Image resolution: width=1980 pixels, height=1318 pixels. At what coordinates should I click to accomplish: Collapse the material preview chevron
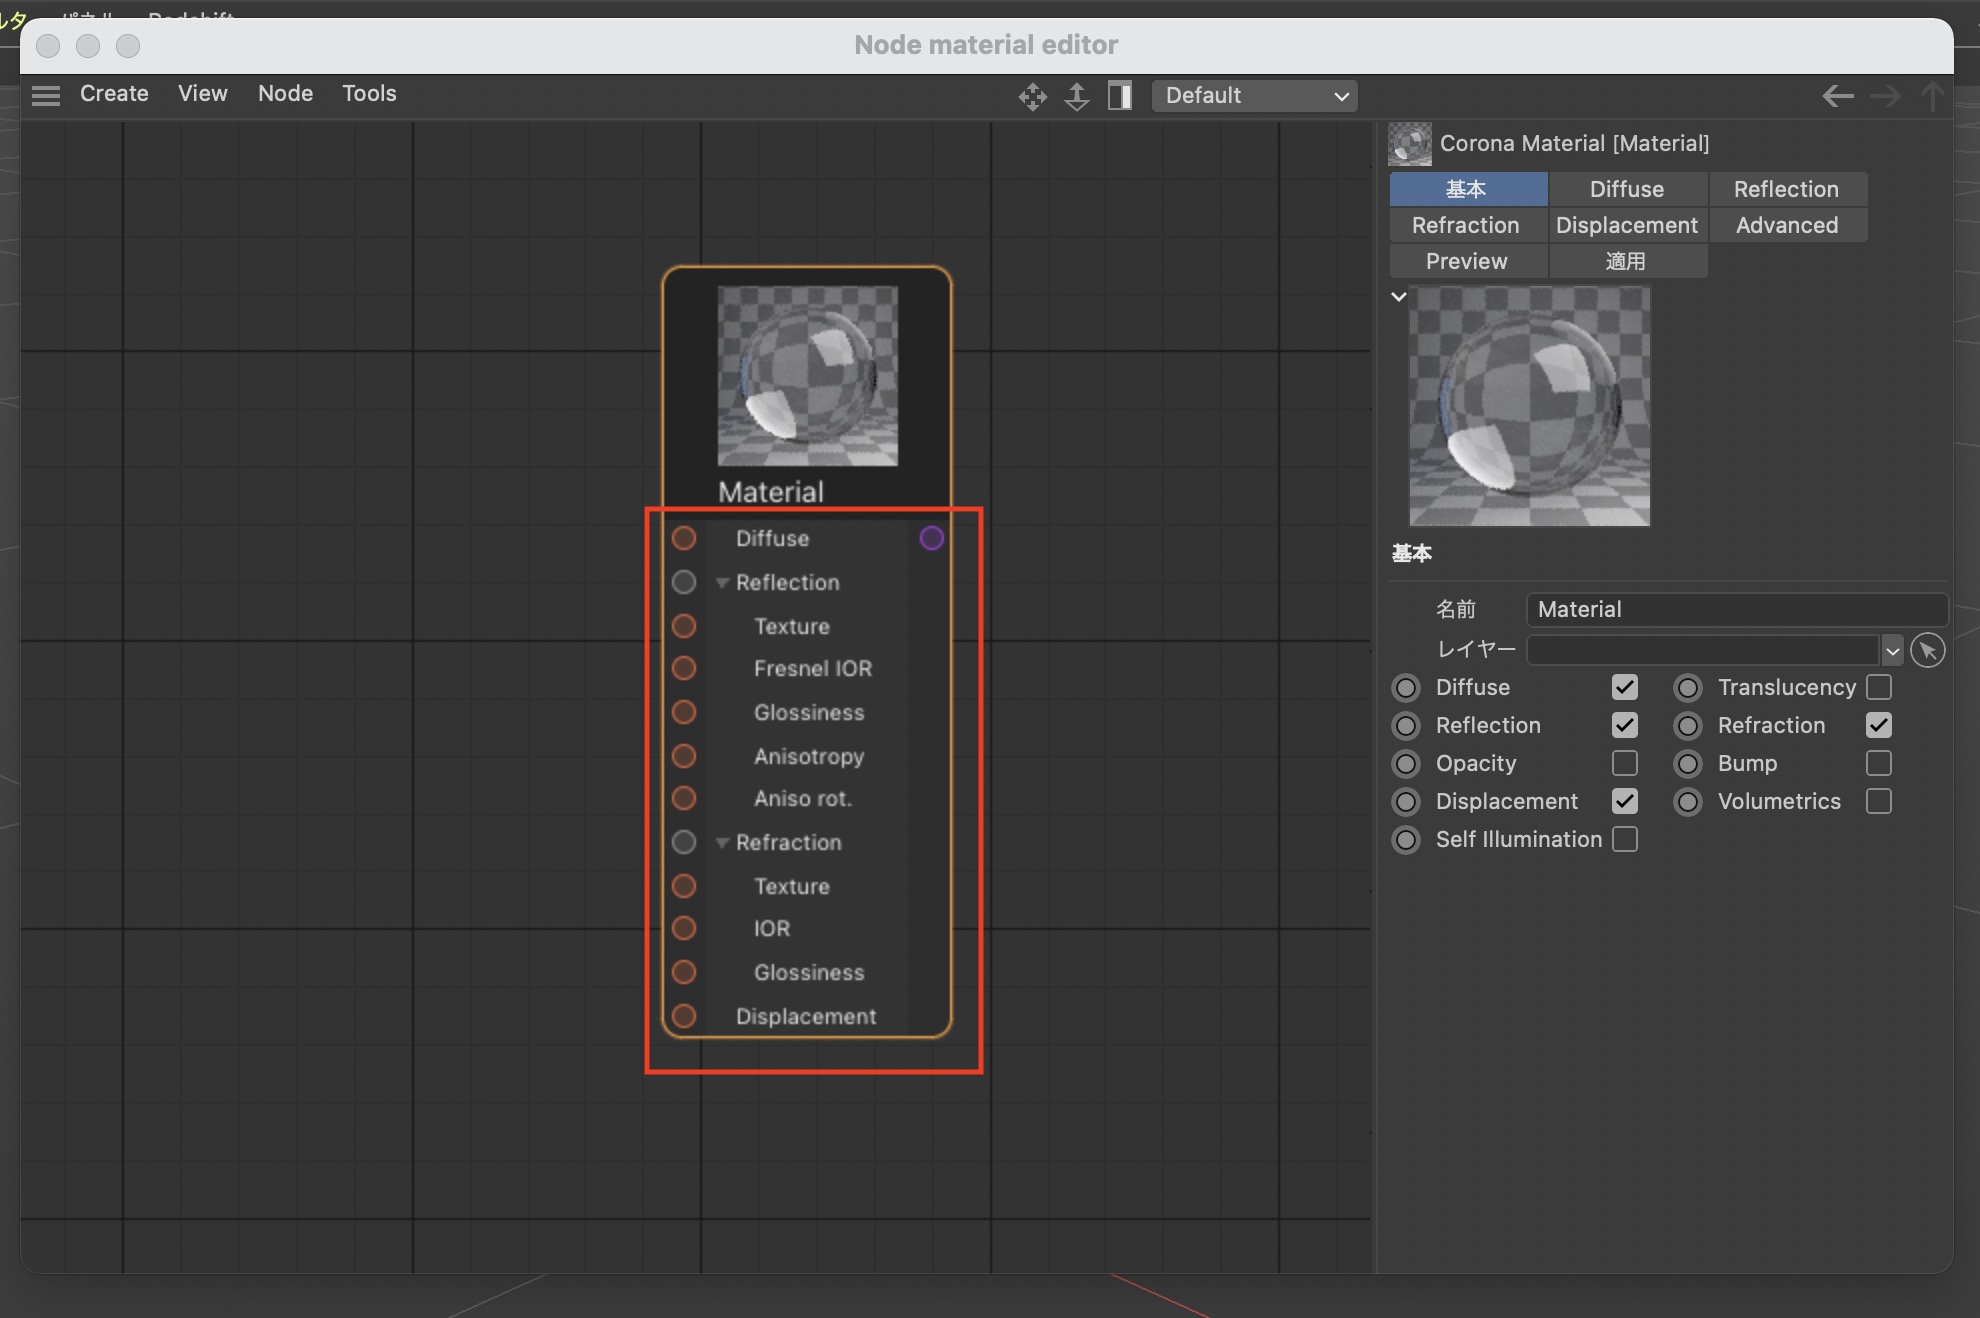(x=1399, y=297)
